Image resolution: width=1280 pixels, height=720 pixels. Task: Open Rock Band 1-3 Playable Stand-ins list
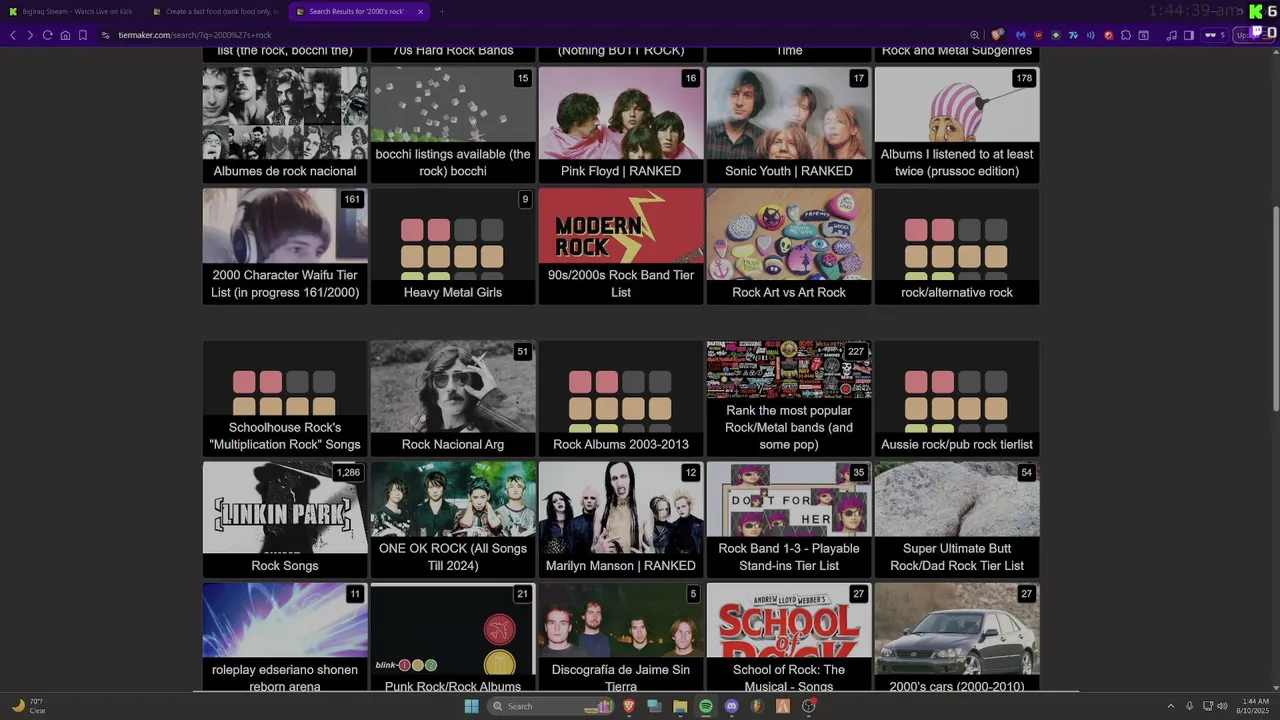click(x=789, y=519)
